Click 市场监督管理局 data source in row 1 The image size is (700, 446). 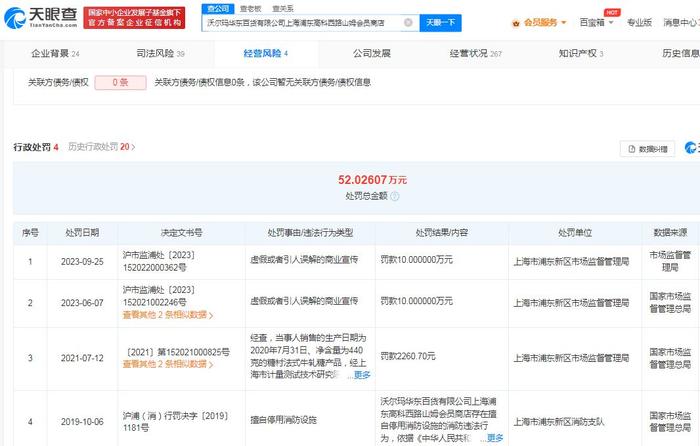pyautogui.click(x=670, y=262)
